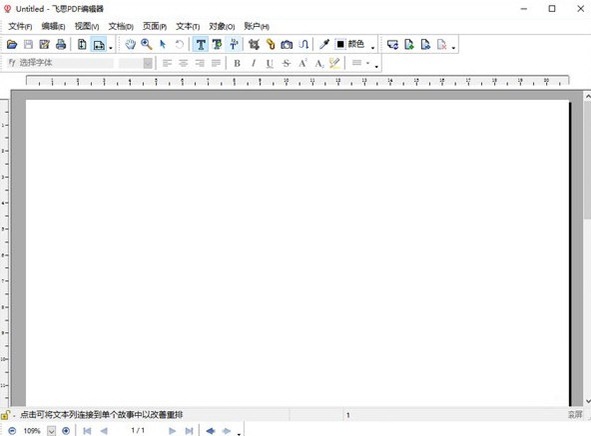Click the zoom in plus button
Screen dimensions: 591x436
click(x=66, y=430)
